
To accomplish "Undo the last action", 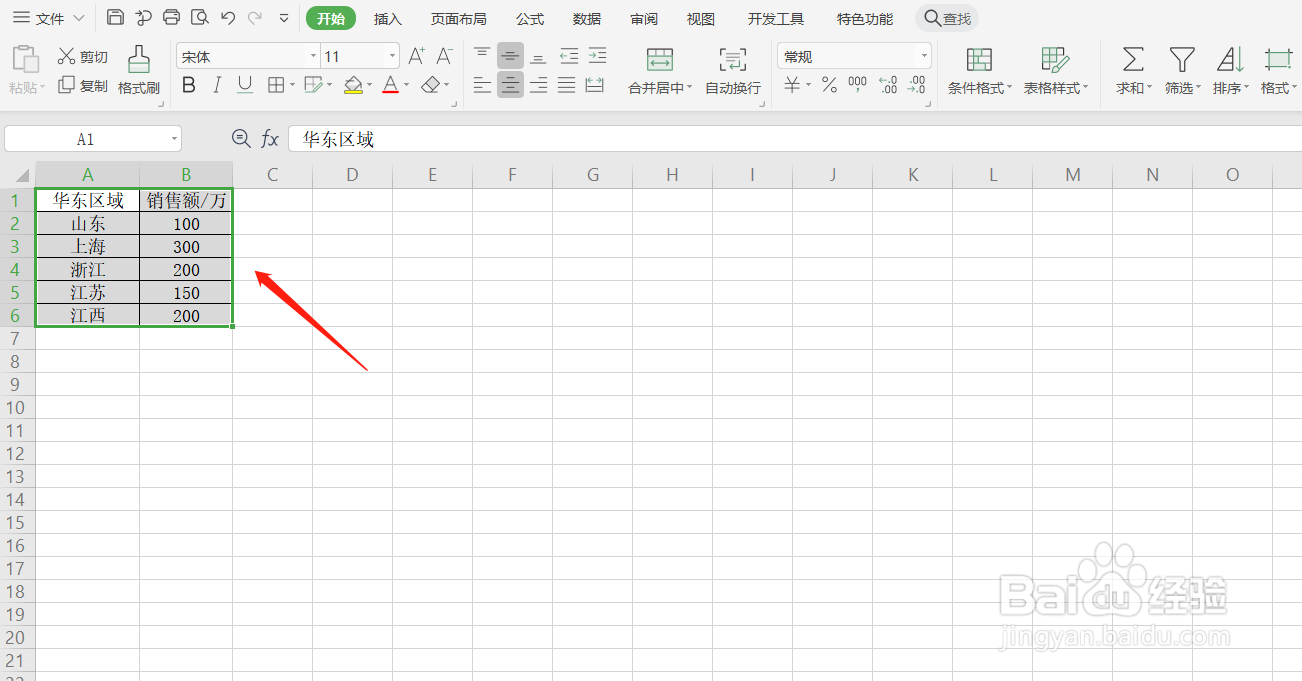I will 228,18.
